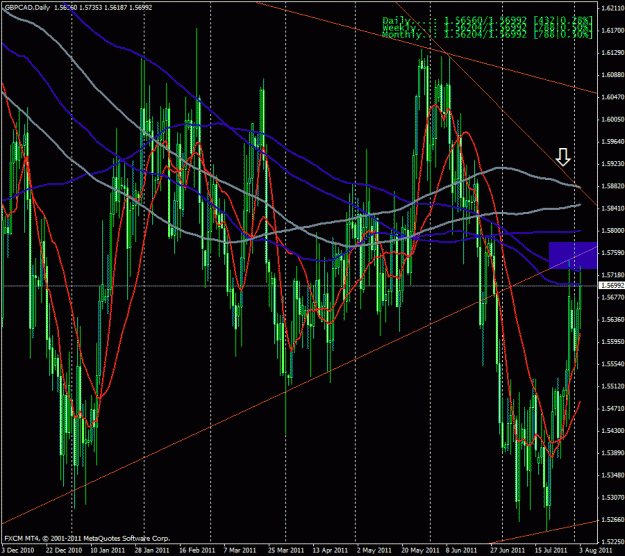Click the 13 Apr 2011 date label
625x556 pixels.
(x=330, y=550)
